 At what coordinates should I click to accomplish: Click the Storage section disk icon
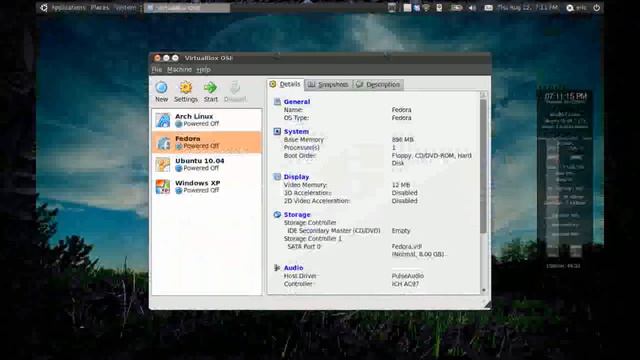[x=277, y=214]
